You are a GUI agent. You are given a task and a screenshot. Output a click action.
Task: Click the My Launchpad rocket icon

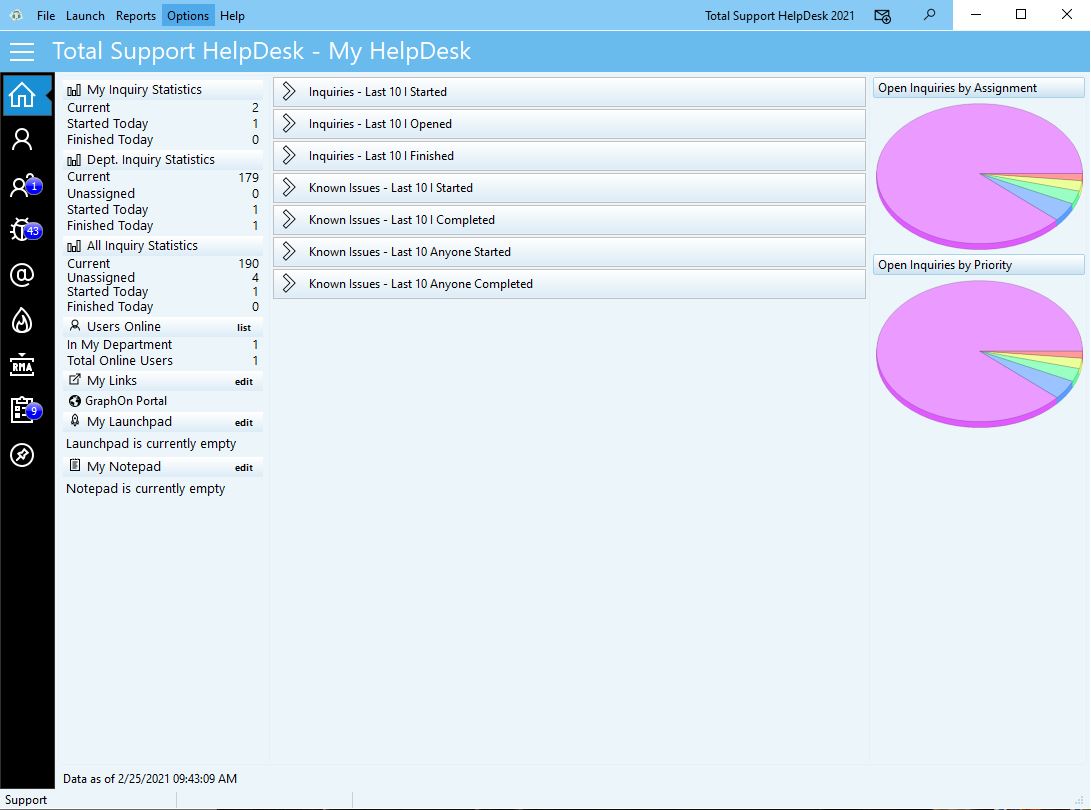(x=74, y=420)
